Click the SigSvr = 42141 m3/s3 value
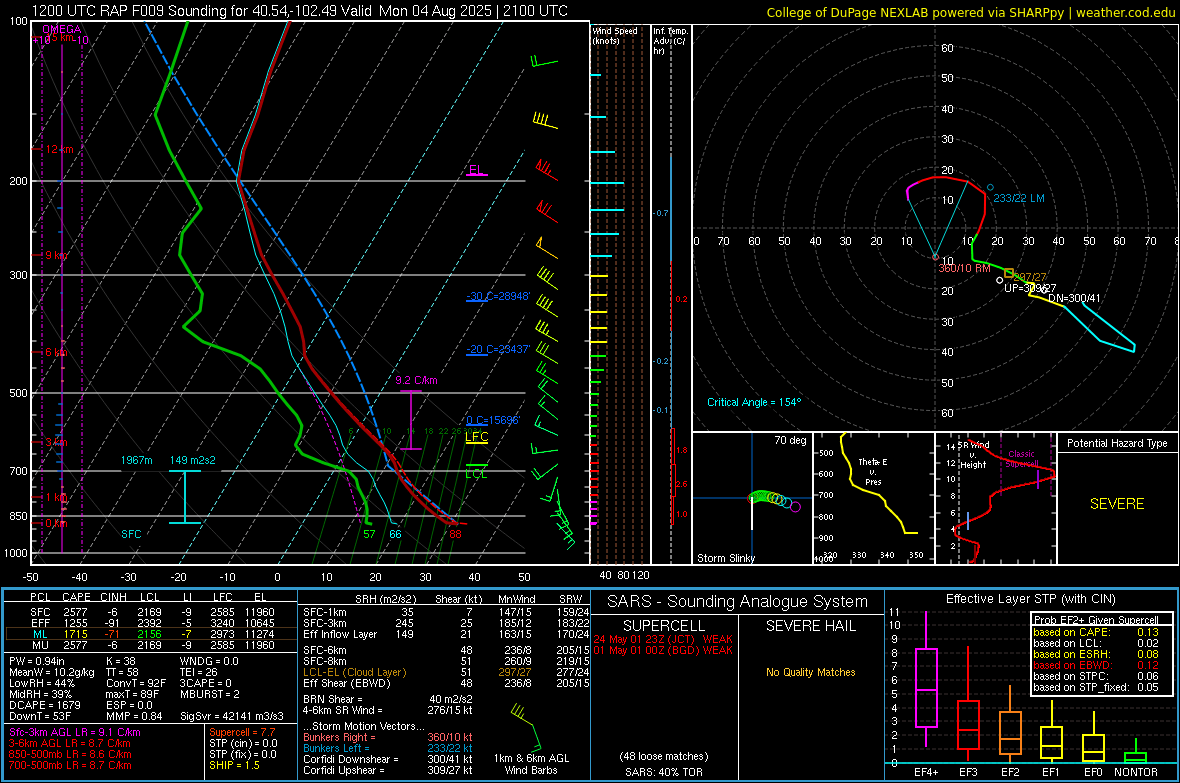The height and width of the screenshot is (783, 1180). tap(232, 717)
